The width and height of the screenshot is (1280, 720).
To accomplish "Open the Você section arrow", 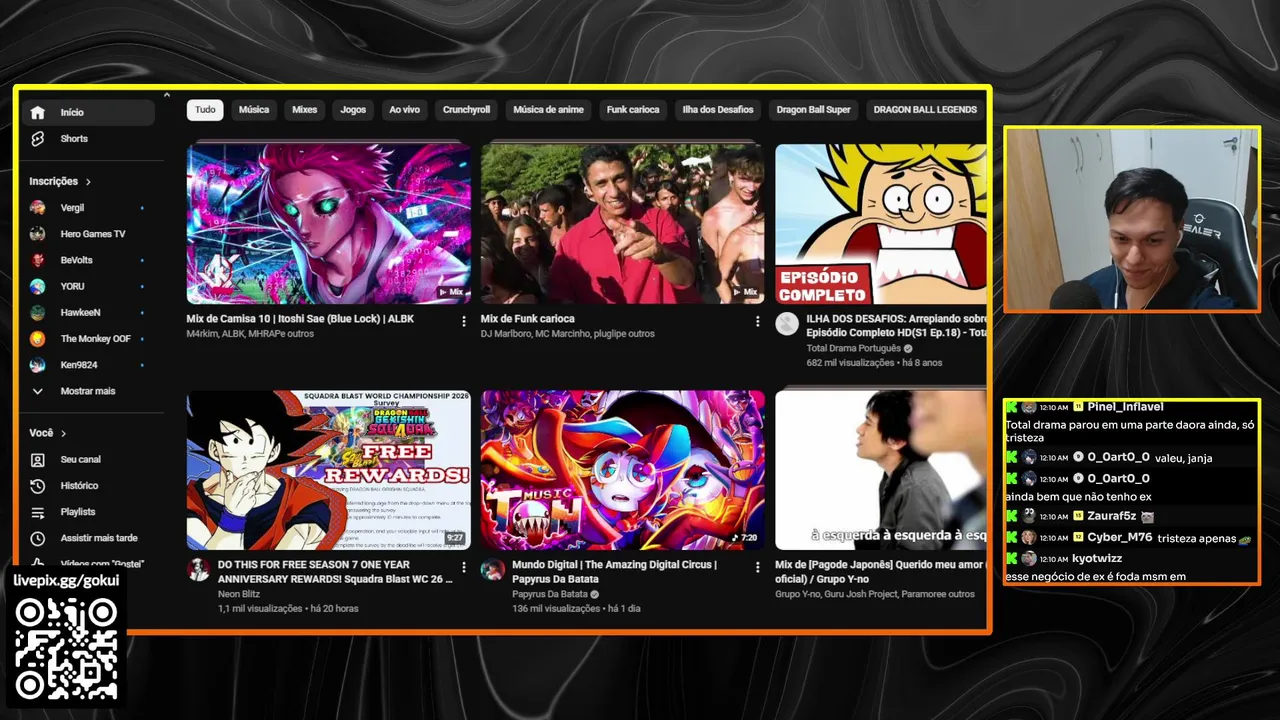I will [63, 433].
